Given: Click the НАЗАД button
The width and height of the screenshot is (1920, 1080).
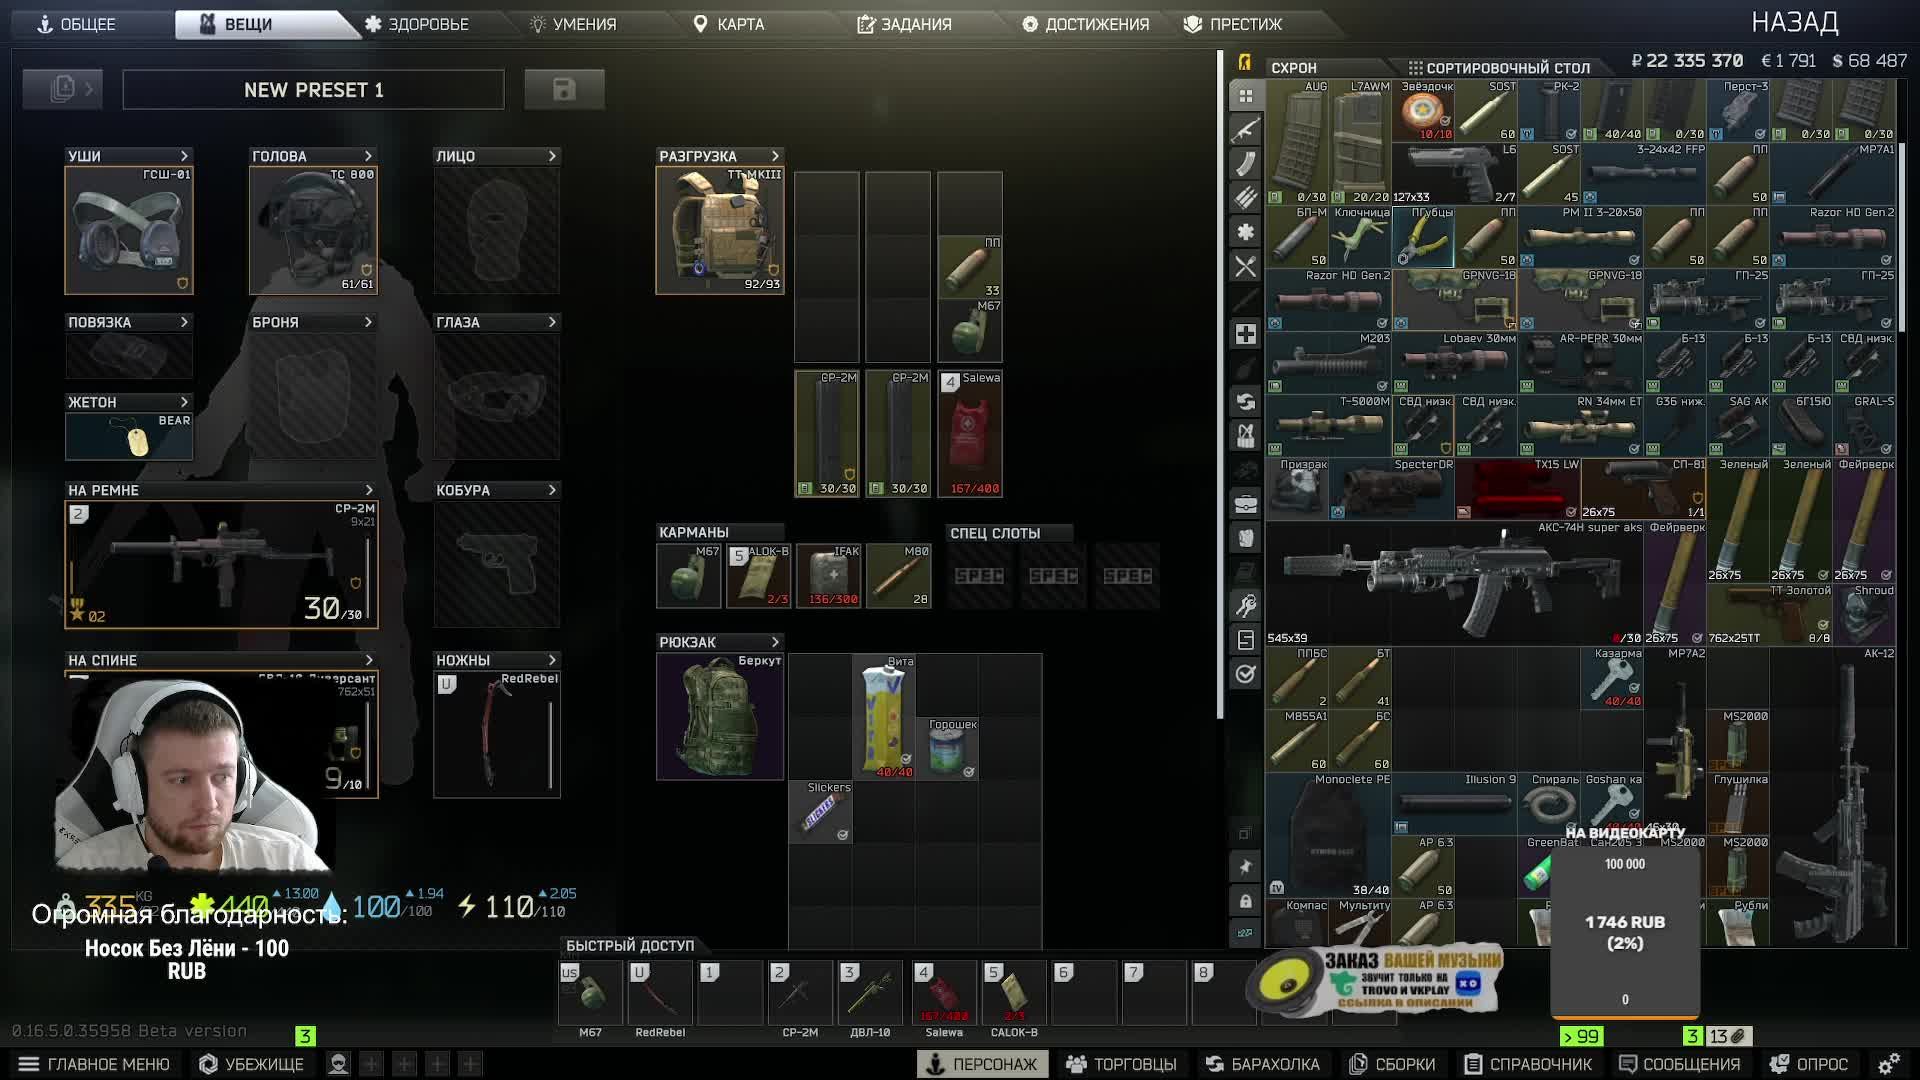Looking at the screenshot, I should (1794, 22).
